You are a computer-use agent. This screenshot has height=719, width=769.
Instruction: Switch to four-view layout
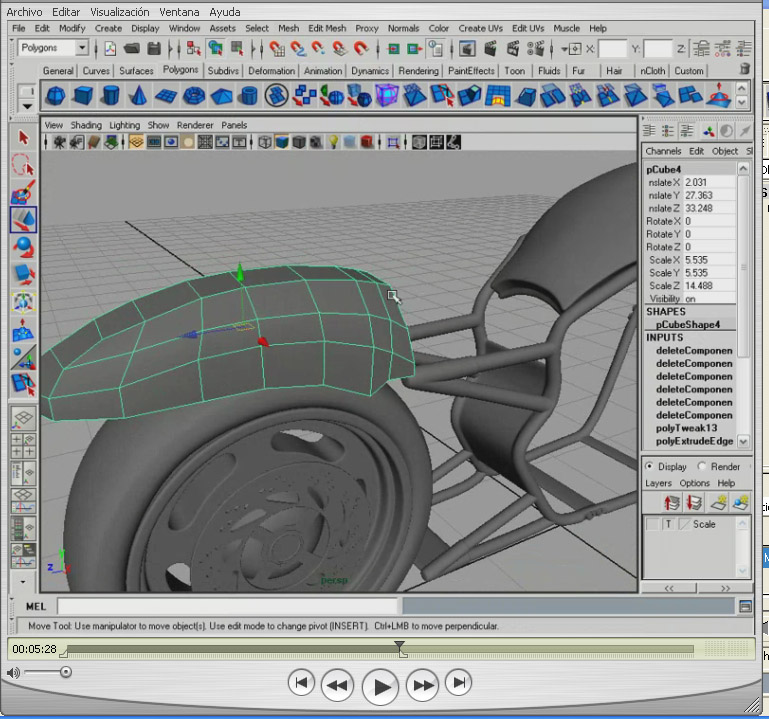pos(23,445)
